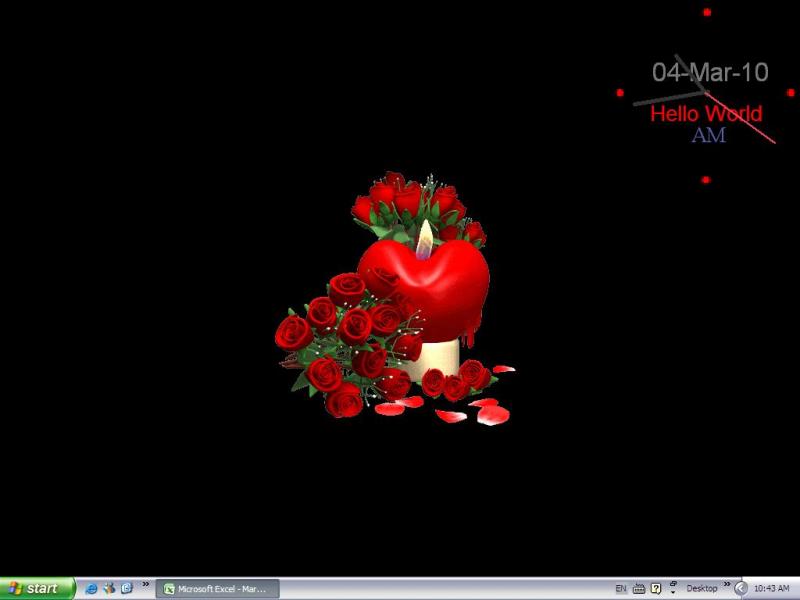800x600 pixels.
Task: Click the language bar keyboard icon
Action: (x=639, y=589)
